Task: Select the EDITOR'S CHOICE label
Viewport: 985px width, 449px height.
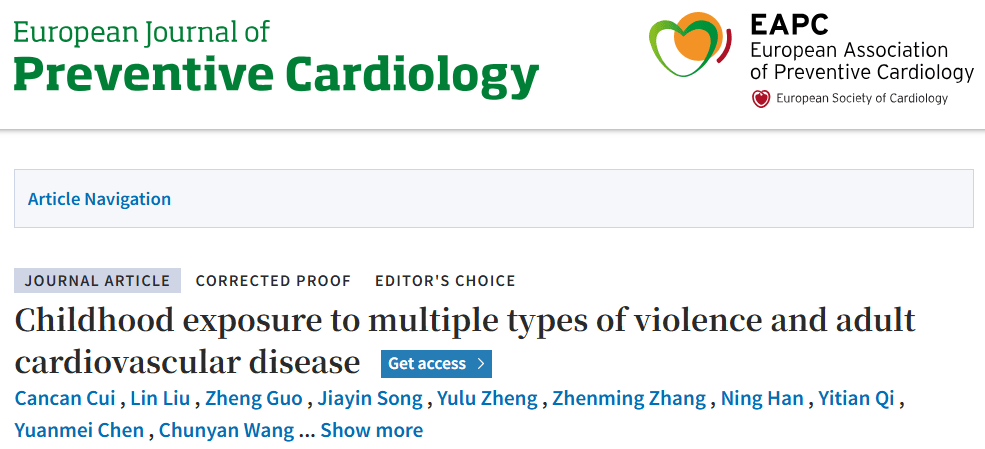Action: click(445, 281)
